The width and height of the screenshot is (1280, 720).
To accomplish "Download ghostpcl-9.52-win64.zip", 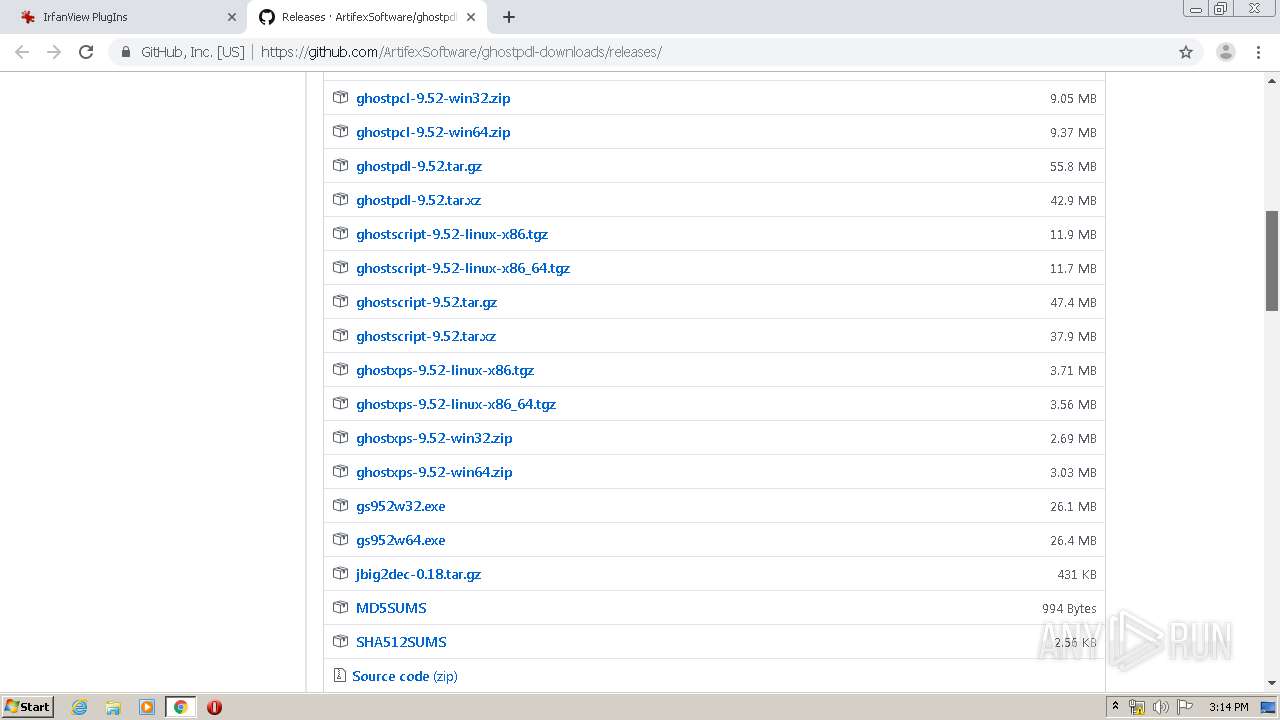I will 433,132.
